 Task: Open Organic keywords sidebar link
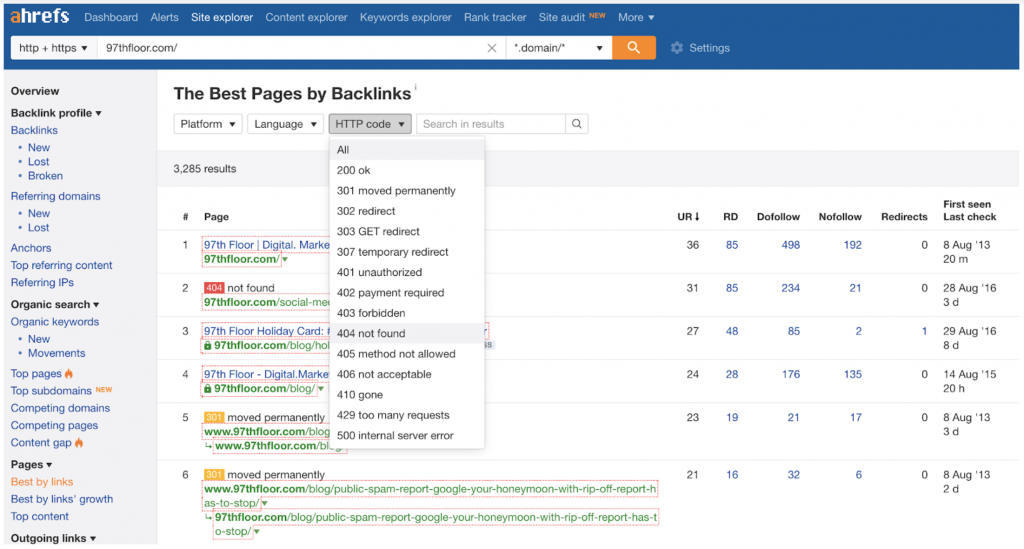(x=55, y=322)
